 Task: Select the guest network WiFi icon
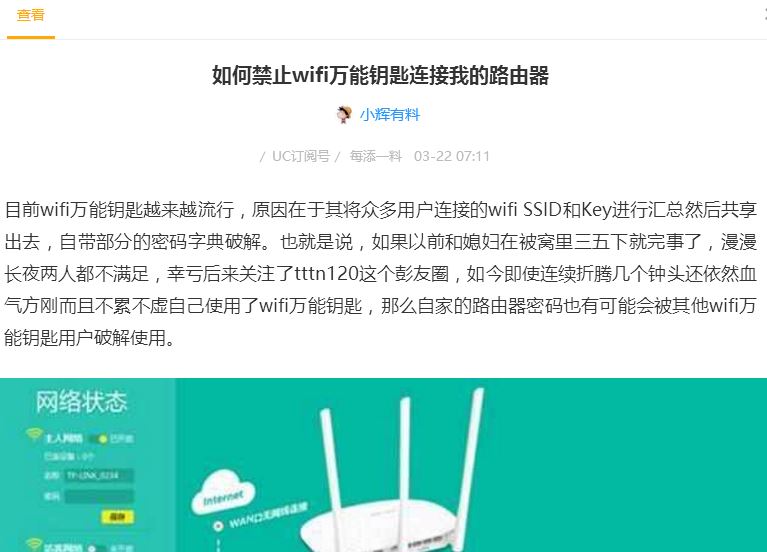click(x=34, y=543)
